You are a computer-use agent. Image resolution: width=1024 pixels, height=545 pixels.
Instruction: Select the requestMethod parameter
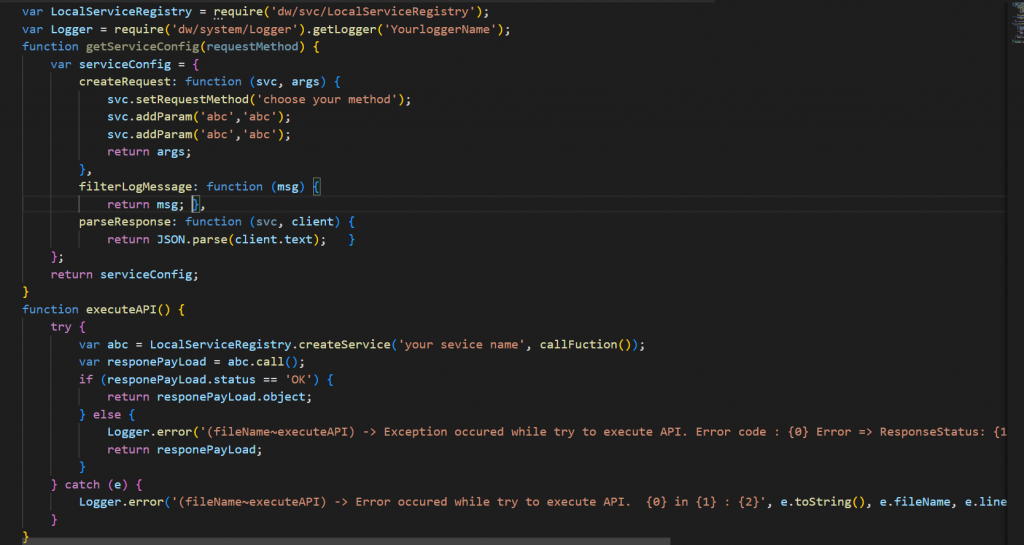(x=252, y=46)
